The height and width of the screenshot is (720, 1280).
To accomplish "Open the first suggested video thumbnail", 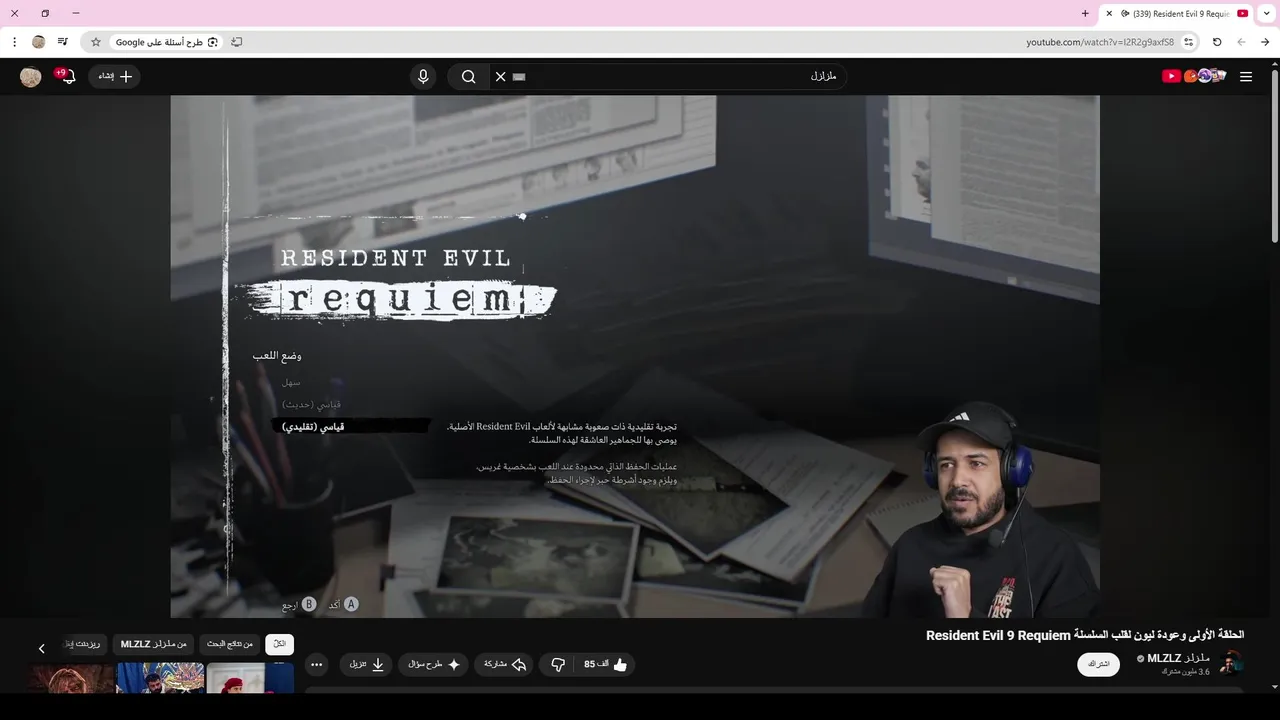I will point(250,678).
